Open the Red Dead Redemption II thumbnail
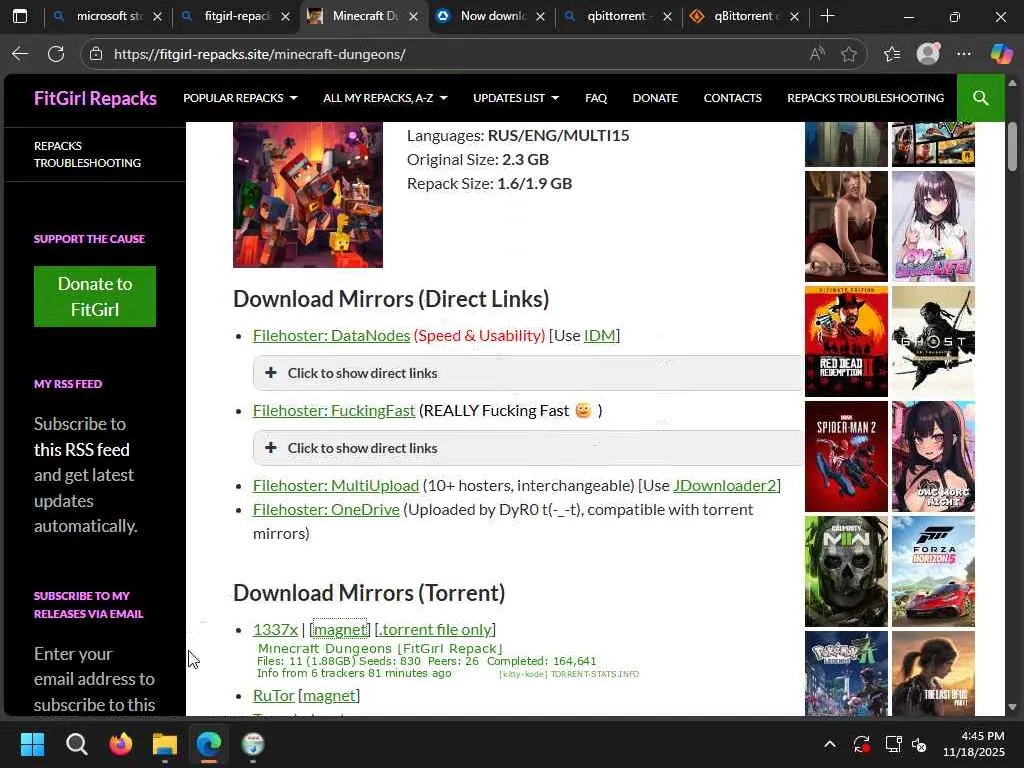 point(846,341)
